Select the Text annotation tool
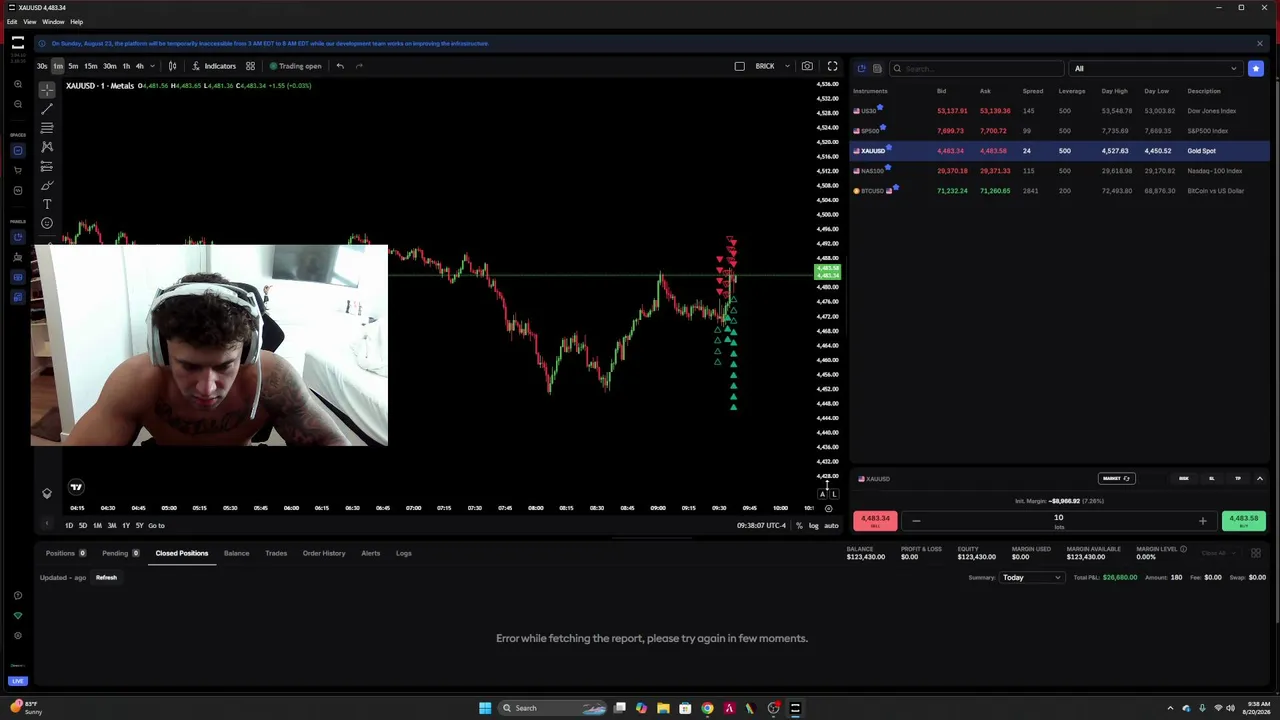The width and height of the screenshot is (1280, 720). [x=47, y=204]
